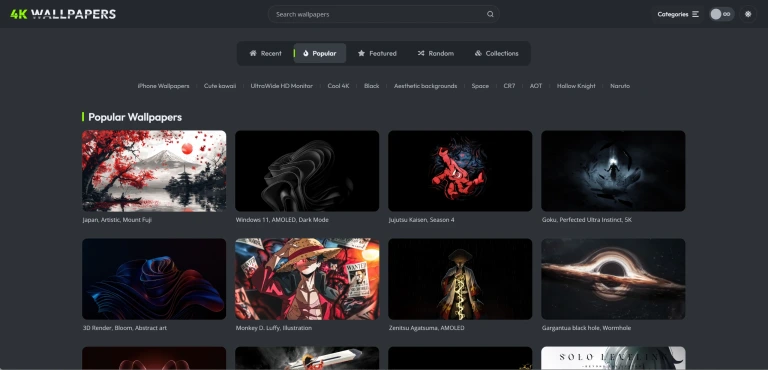This screenshot has height=370, width=768.
Task: Open the Cute kawaii tag
Action: point(220,86)
